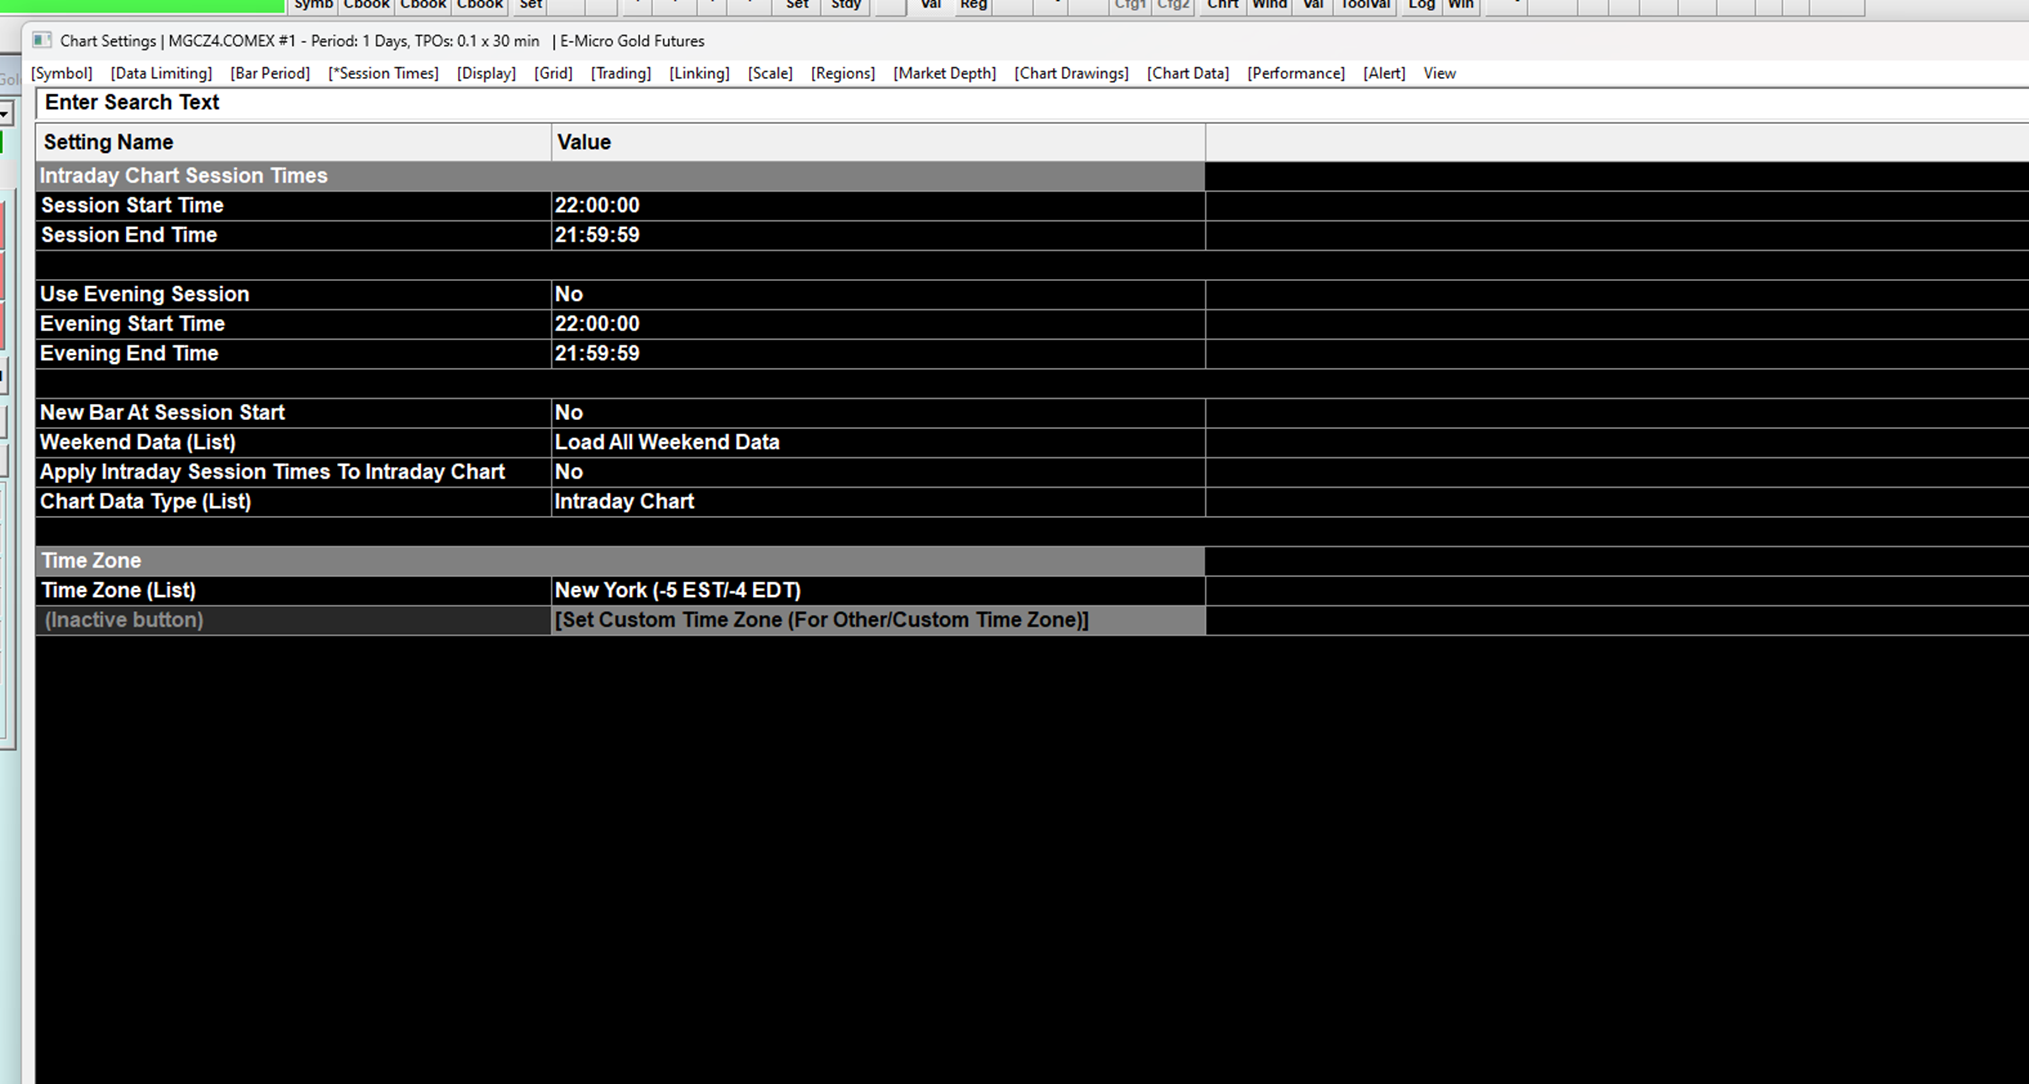Click the Set Custom Time Zone button
Viewport: 2029px width, 1084px height.
click(x=821, y=620)
